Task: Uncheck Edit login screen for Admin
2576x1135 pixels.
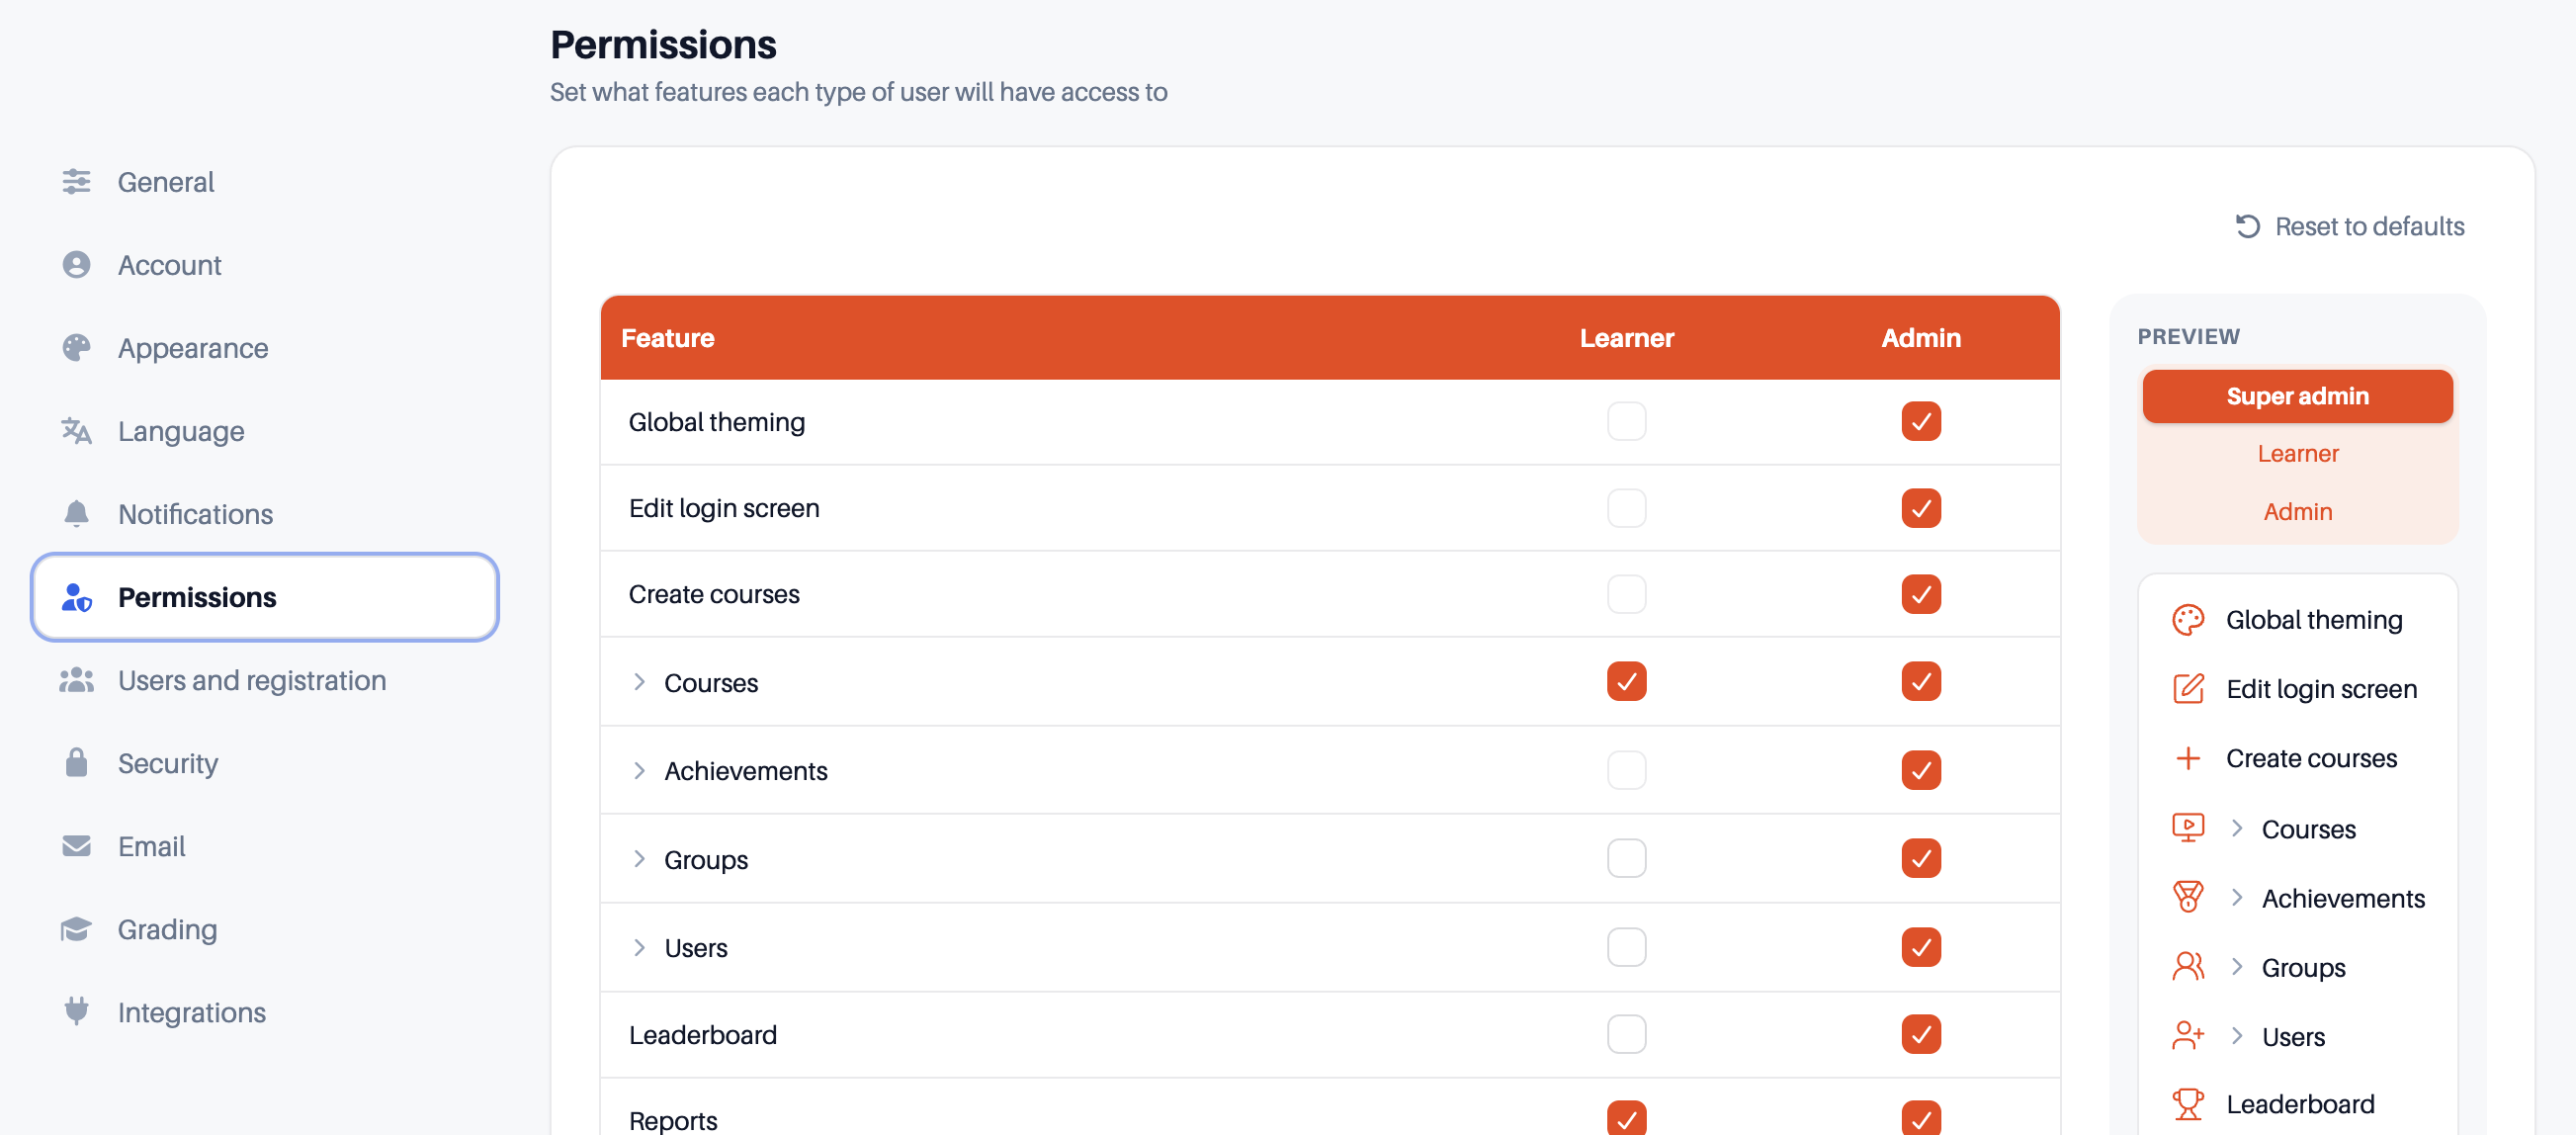Action: (x=1920, y=508)
